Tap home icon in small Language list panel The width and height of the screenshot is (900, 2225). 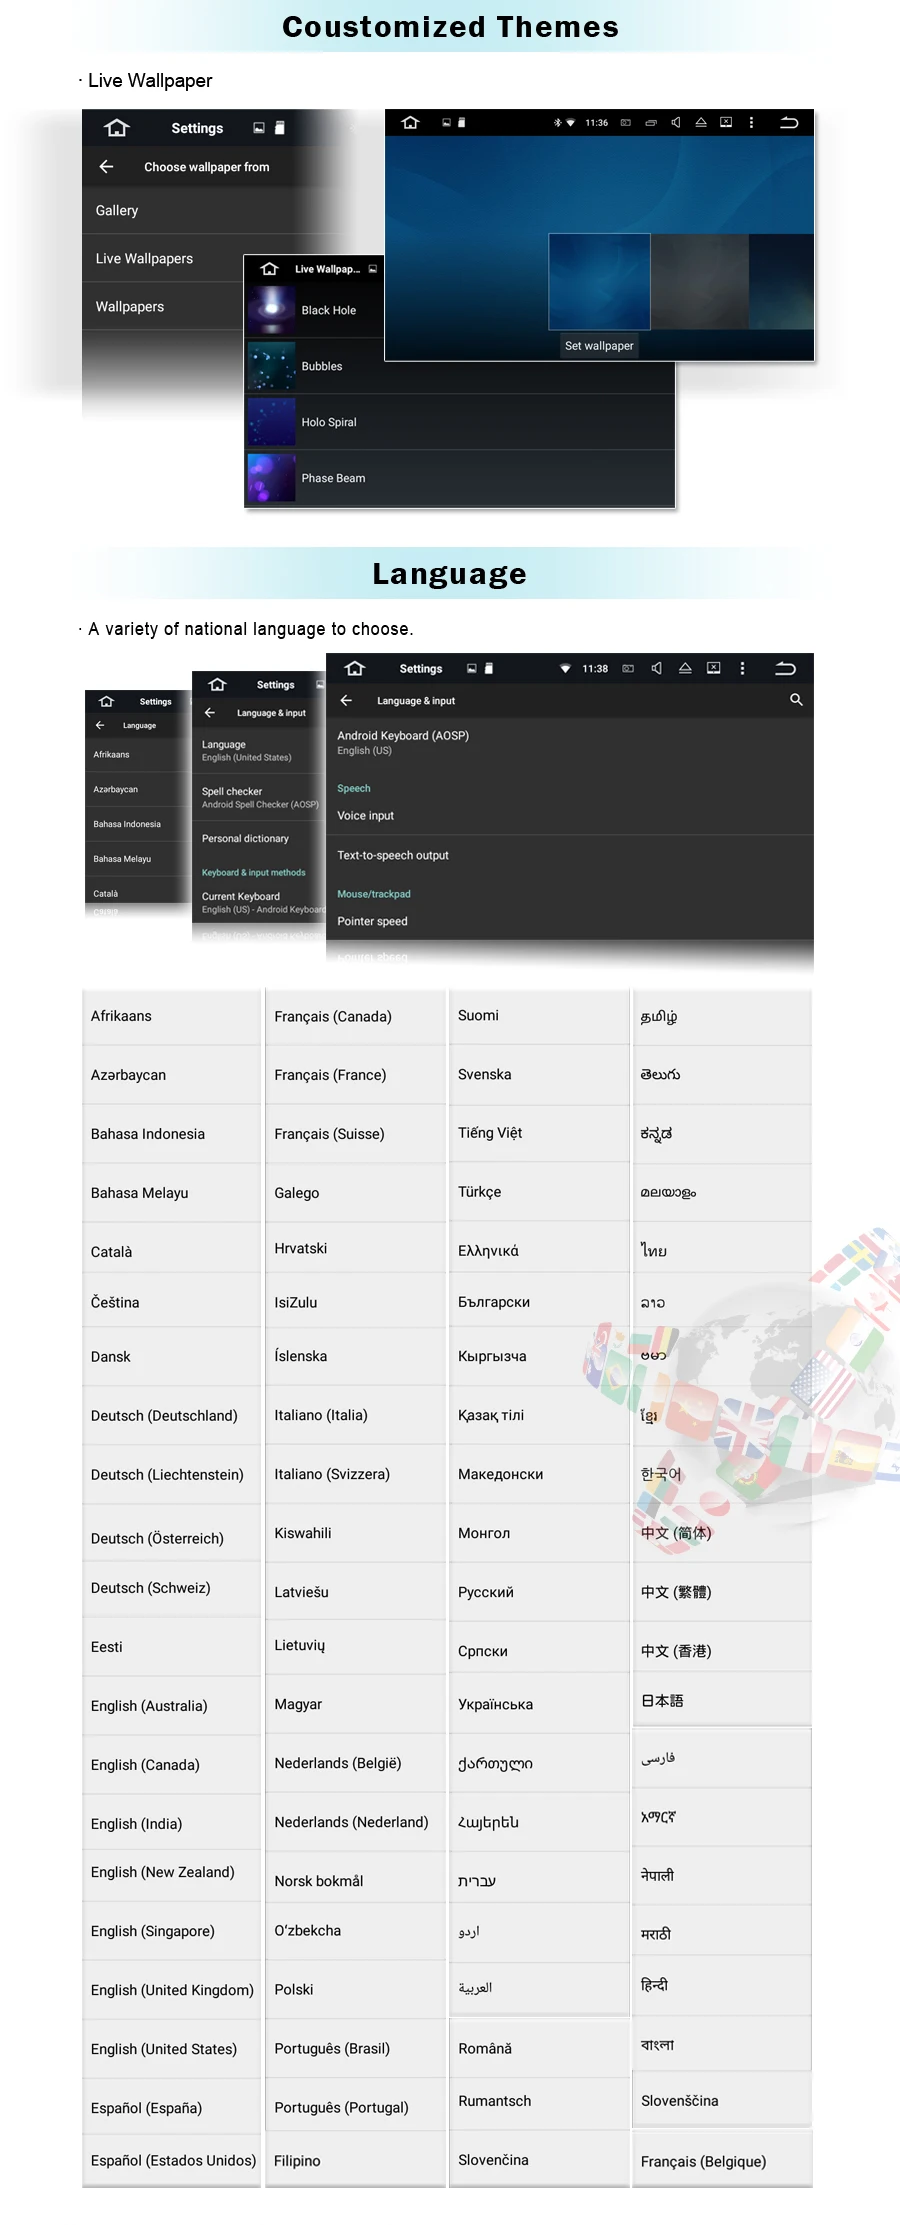[x=107, y=702]
